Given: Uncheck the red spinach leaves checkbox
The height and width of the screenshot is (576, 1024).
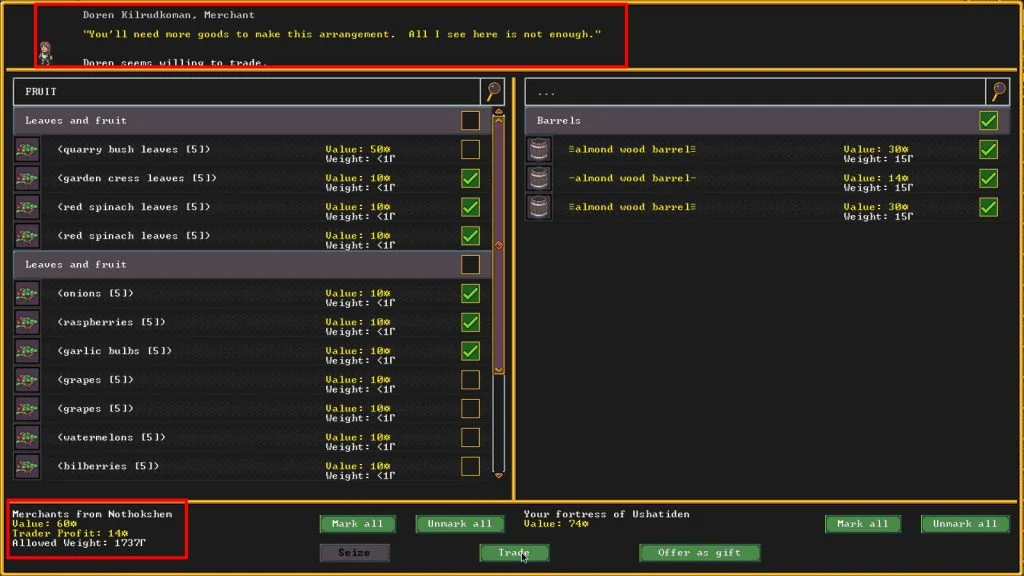Looking at the screenshot, I should (470, 207).
